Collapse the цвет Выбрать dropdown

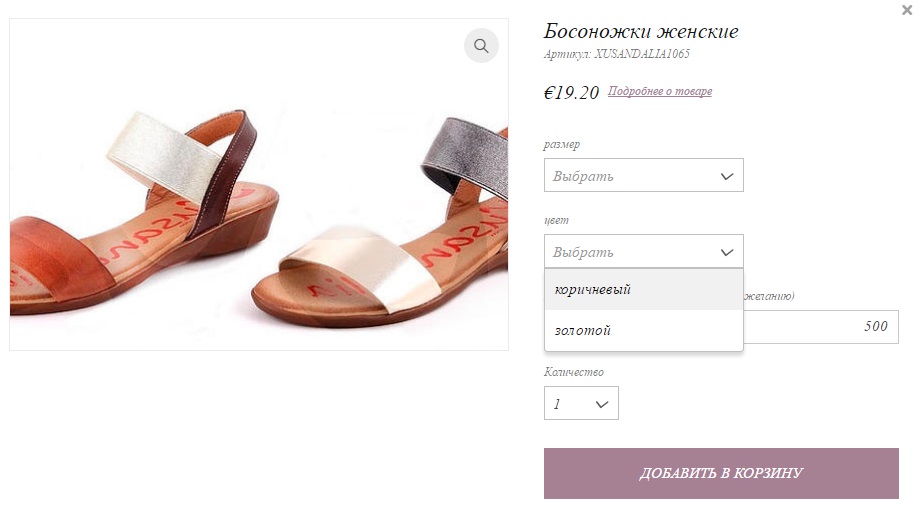(643, 251)
